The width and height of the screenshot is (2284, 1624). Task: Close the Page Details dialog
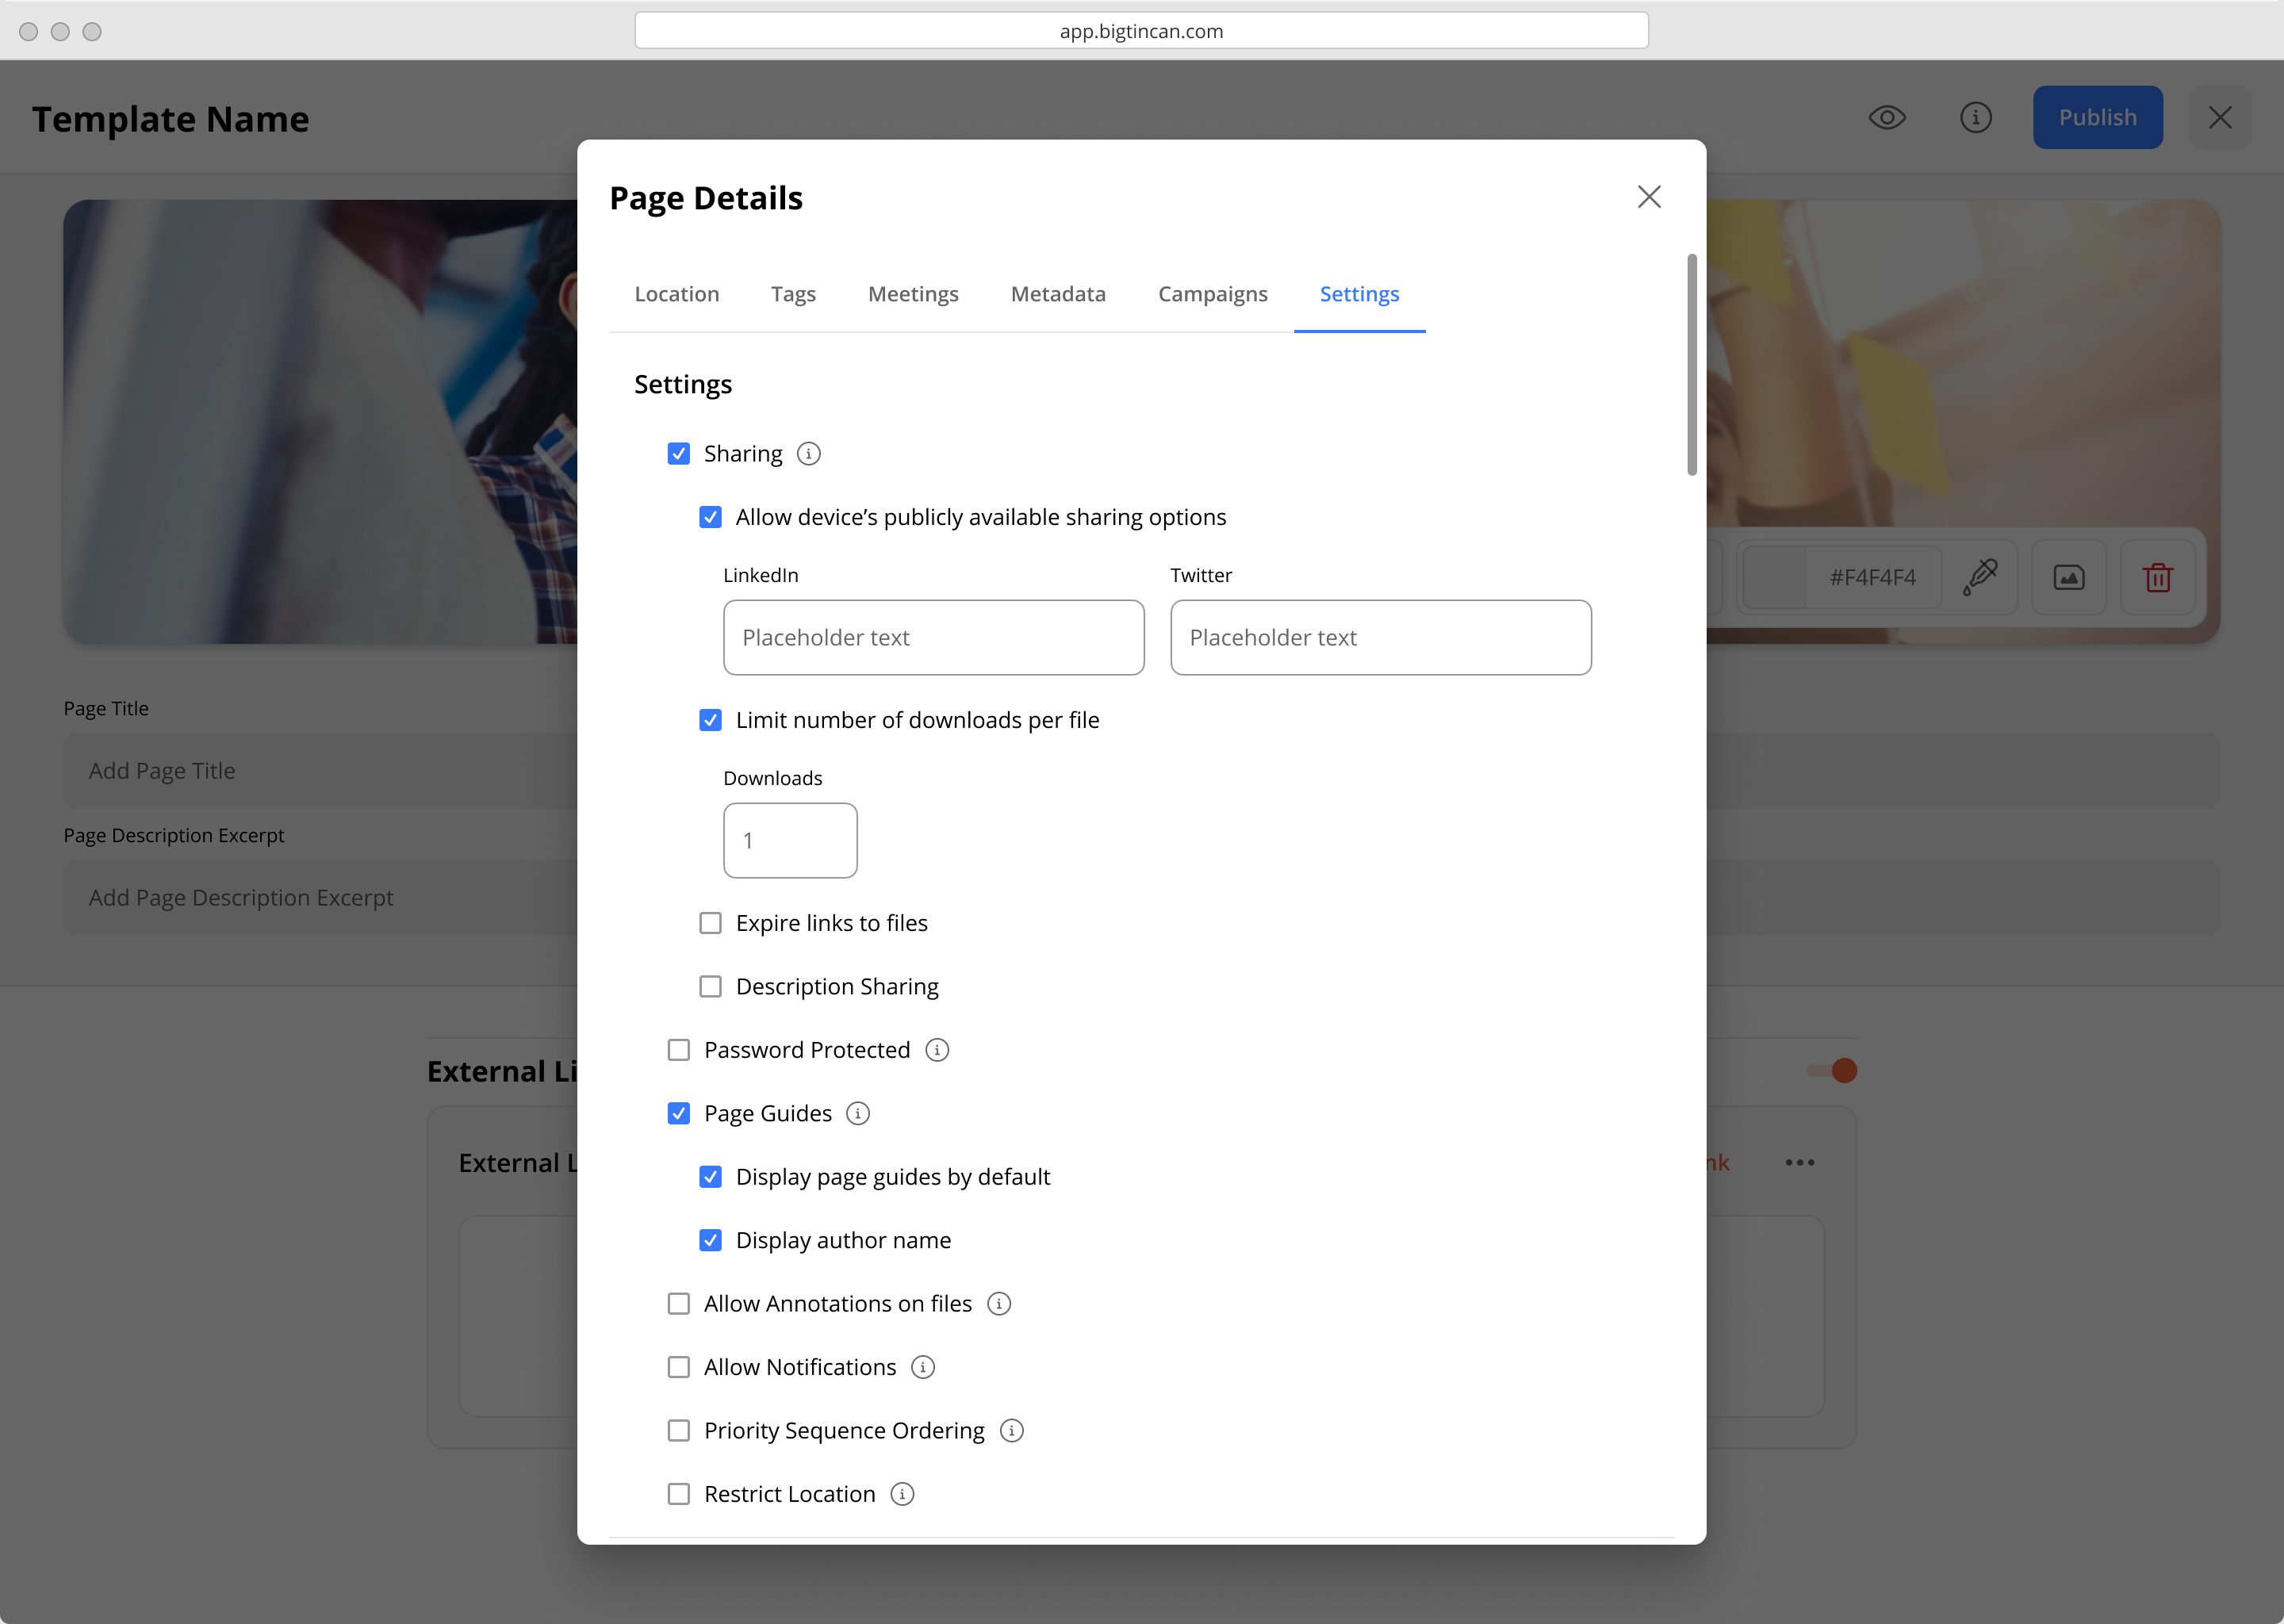click(x=1648, y=196)
